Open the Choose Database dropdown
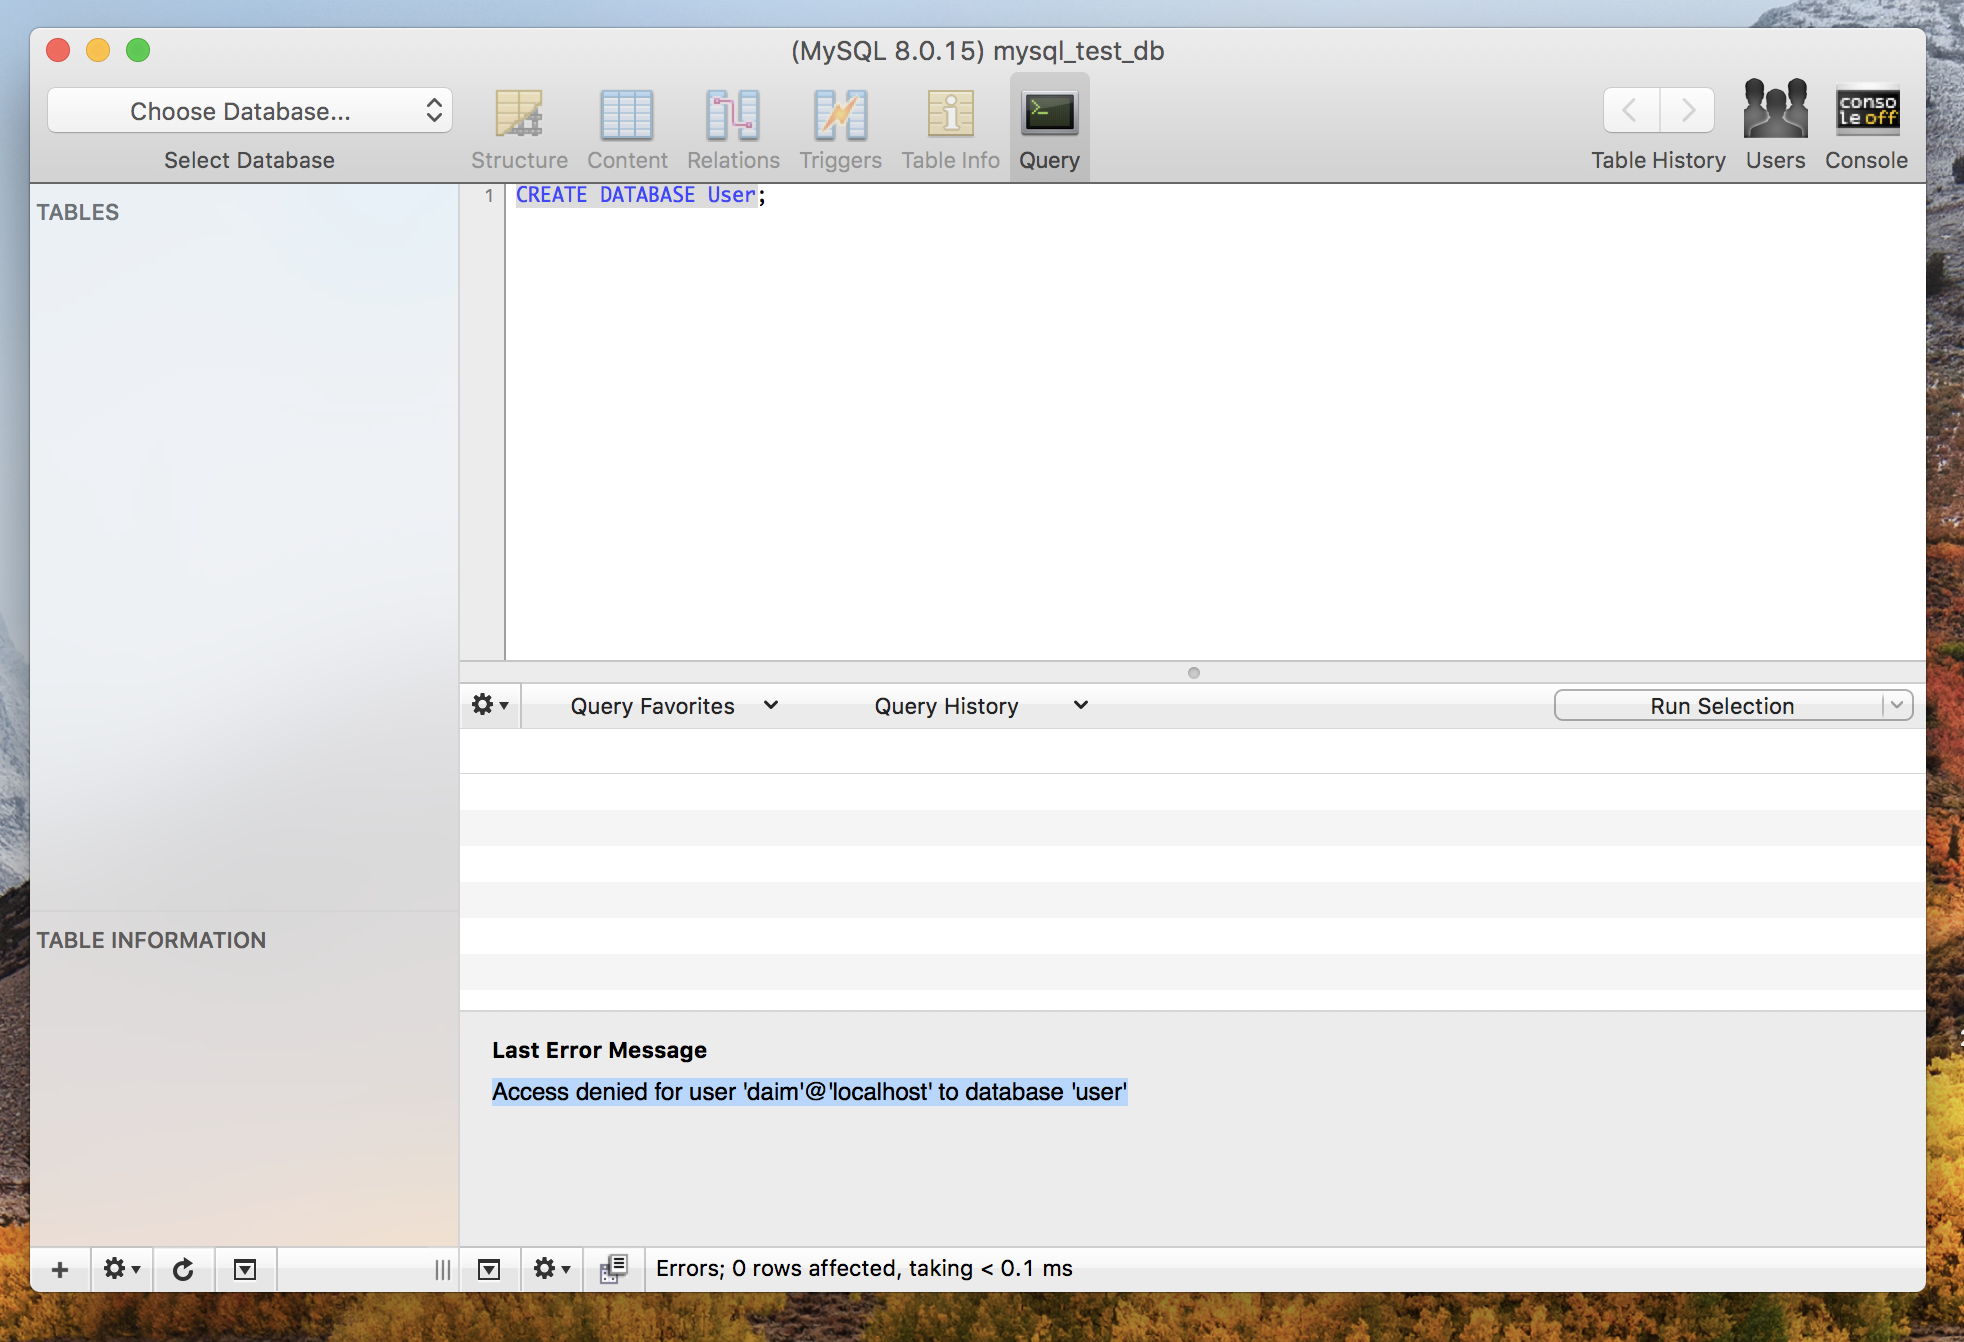The height and width of the screenshot is (1342, 1964). pos(250,111)
